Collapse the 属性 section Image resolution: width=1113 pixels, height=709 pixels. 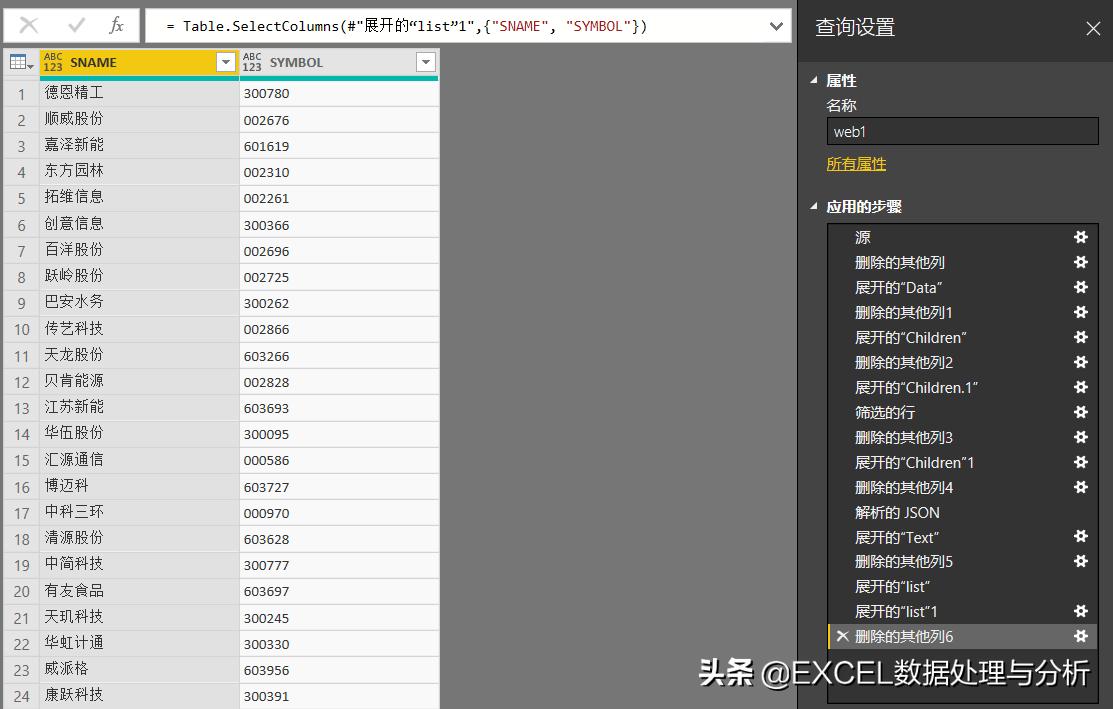pyautogui.click(x=813, y=80)
